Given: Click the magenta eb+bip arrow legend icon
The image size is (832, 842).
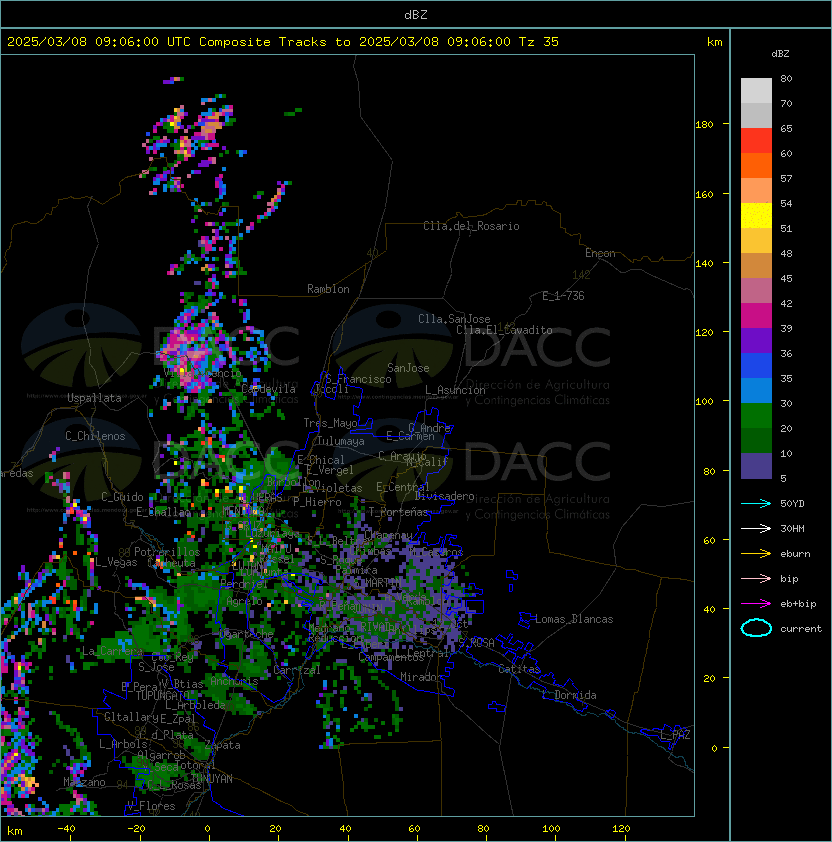Looking at the screenshot, I should (756, 604).
